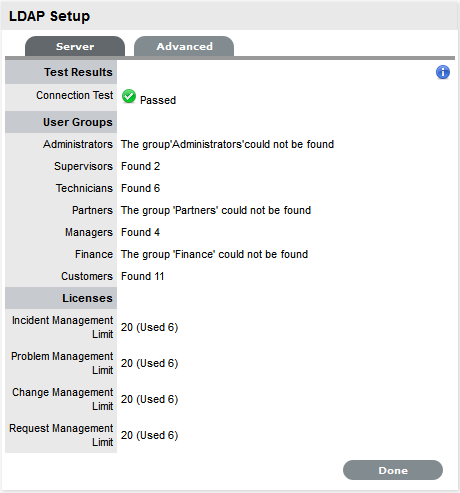Click the Incident Management Limit value
This screenshot has height=493, width=460.
pos(149,327)
